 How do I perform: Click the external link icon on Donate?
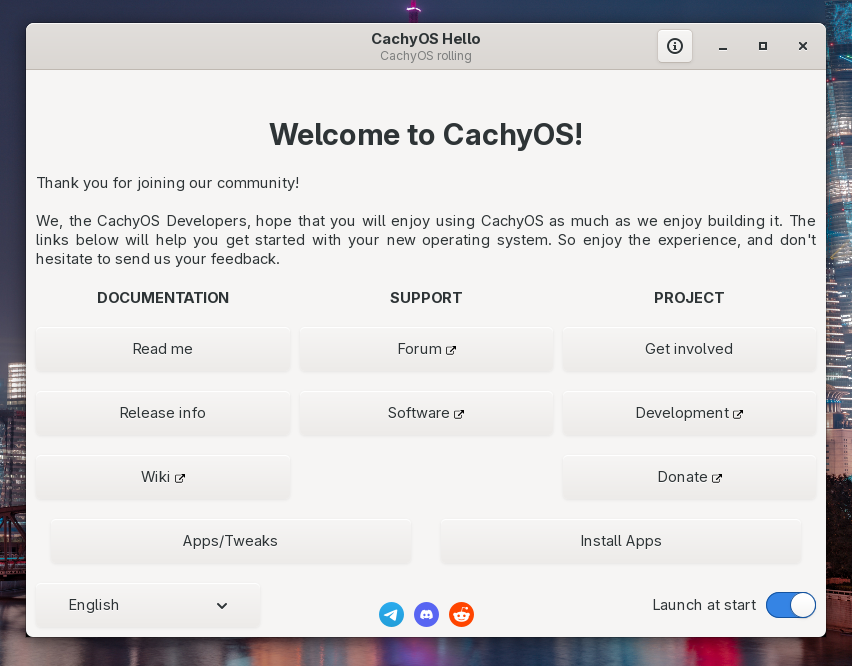tap(716, 477)
